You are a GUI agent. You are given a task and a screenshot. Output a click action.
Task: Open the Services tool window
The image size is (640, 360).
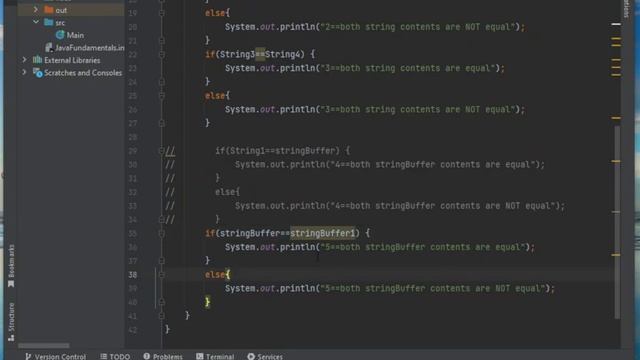click(x=265, y=356)
